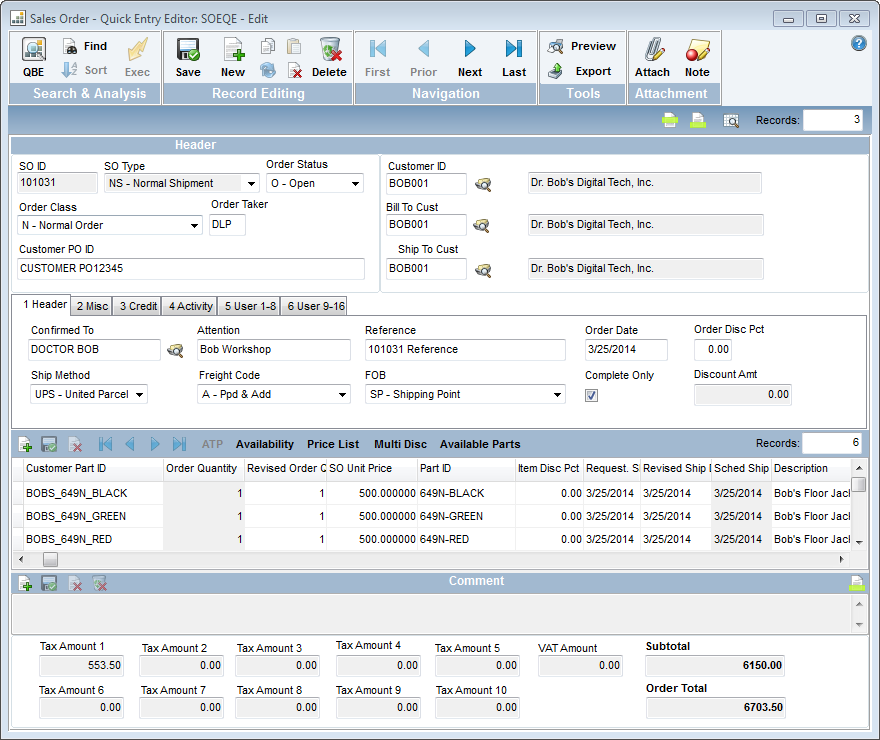Image resolution: width=880 pixels, height=740 pixels.
Task: Jump to the Last record
Action: [x=514, y=57]
